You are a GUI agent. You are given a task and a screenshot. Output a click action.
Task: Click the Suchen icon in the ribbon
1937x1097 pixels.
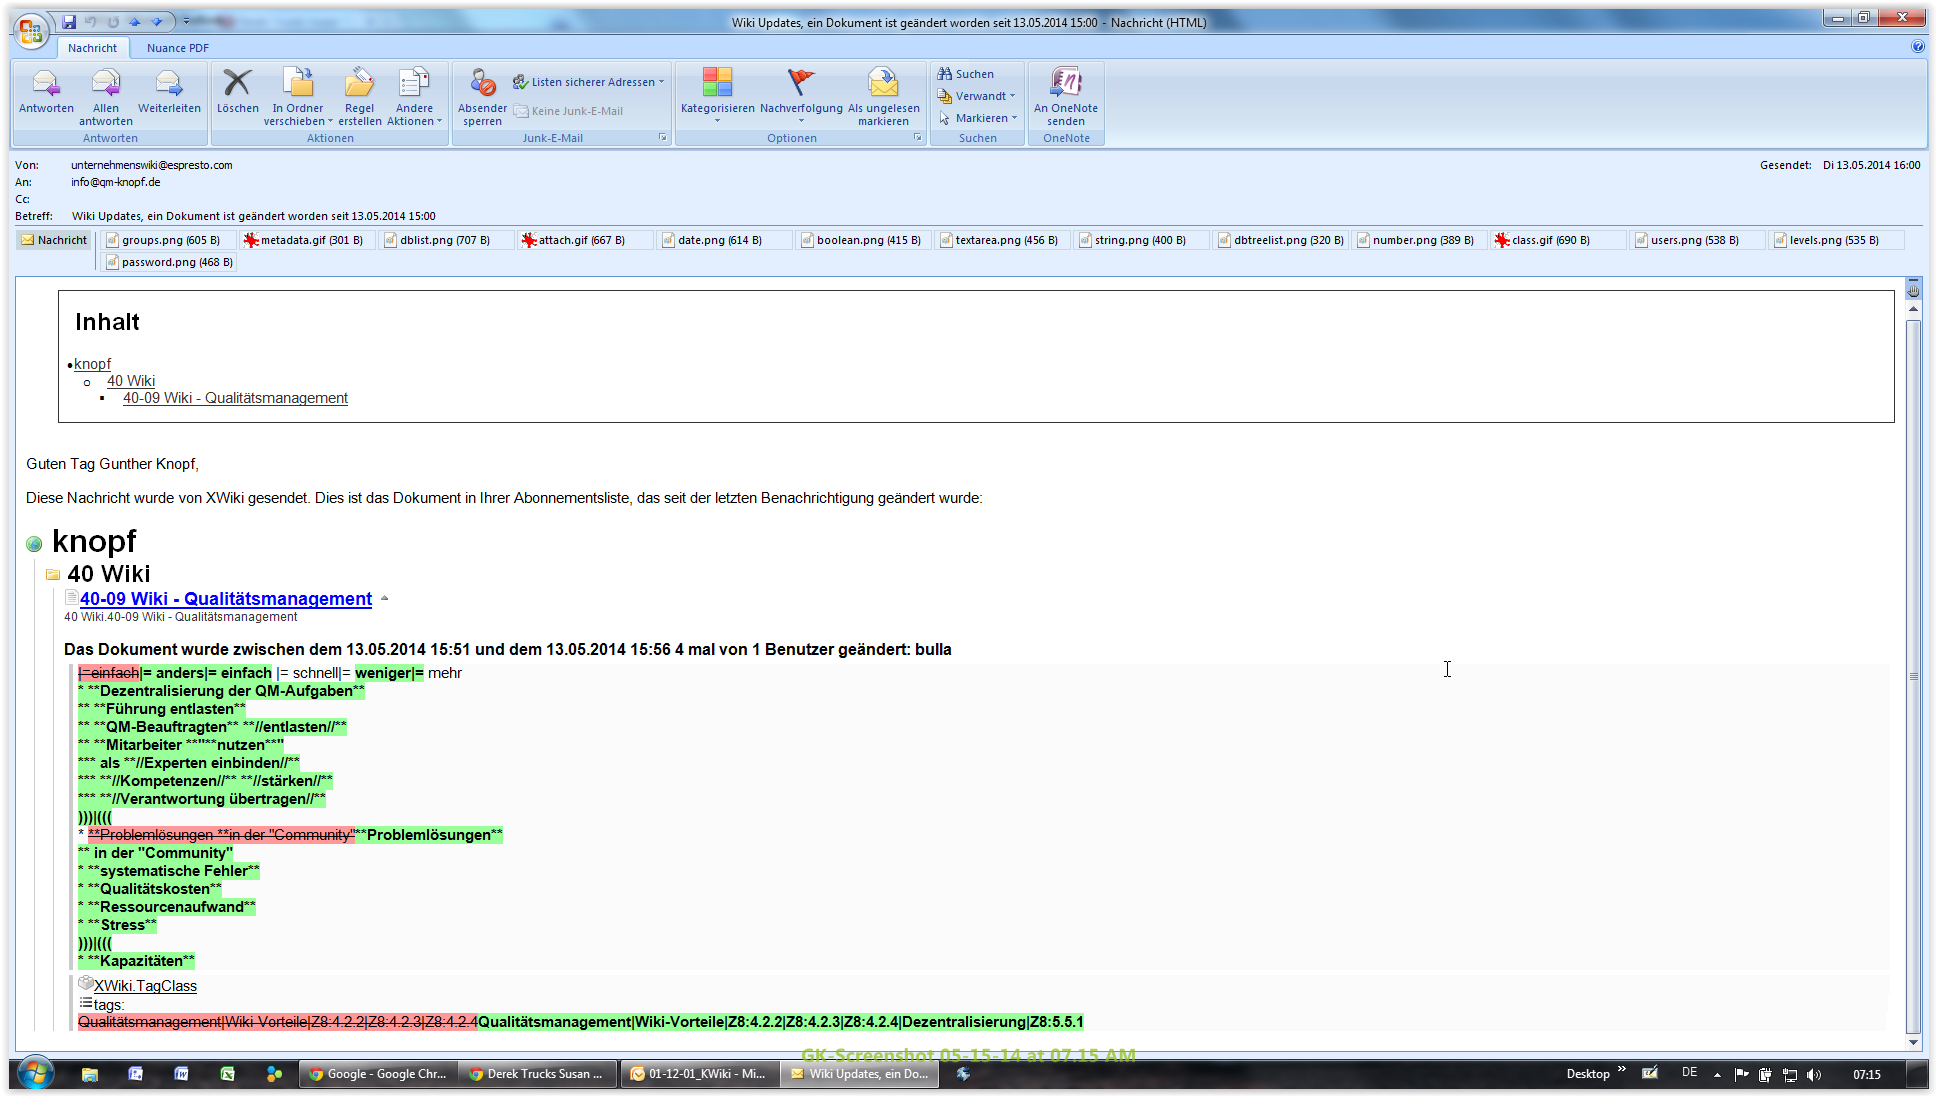tap(945, 73)
